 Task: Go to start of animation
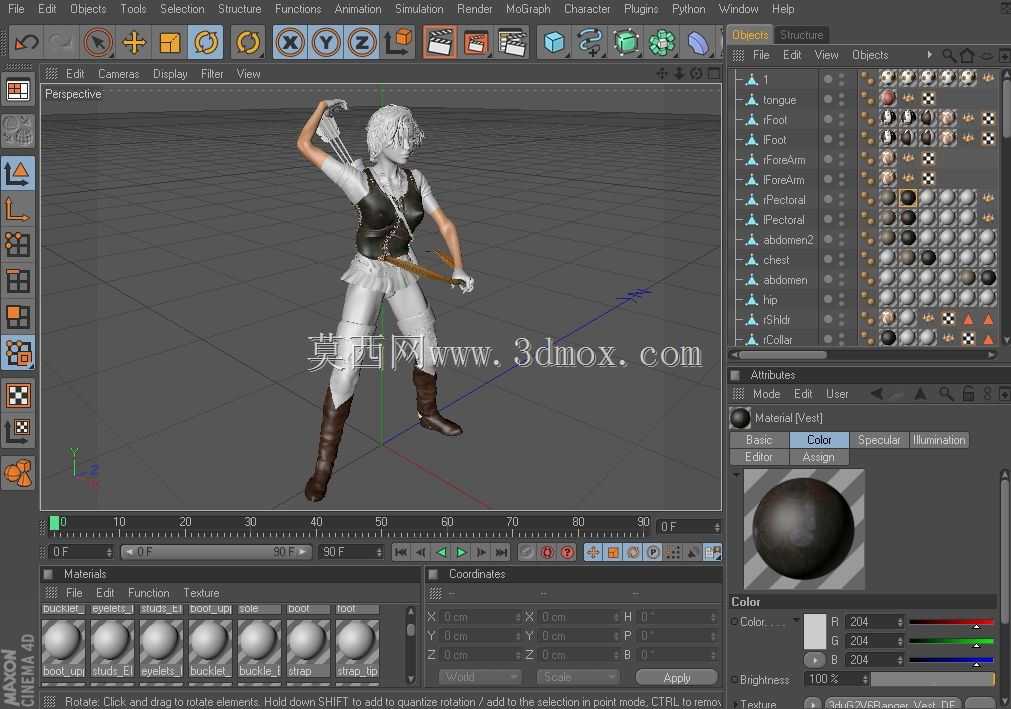pos(400,552)
